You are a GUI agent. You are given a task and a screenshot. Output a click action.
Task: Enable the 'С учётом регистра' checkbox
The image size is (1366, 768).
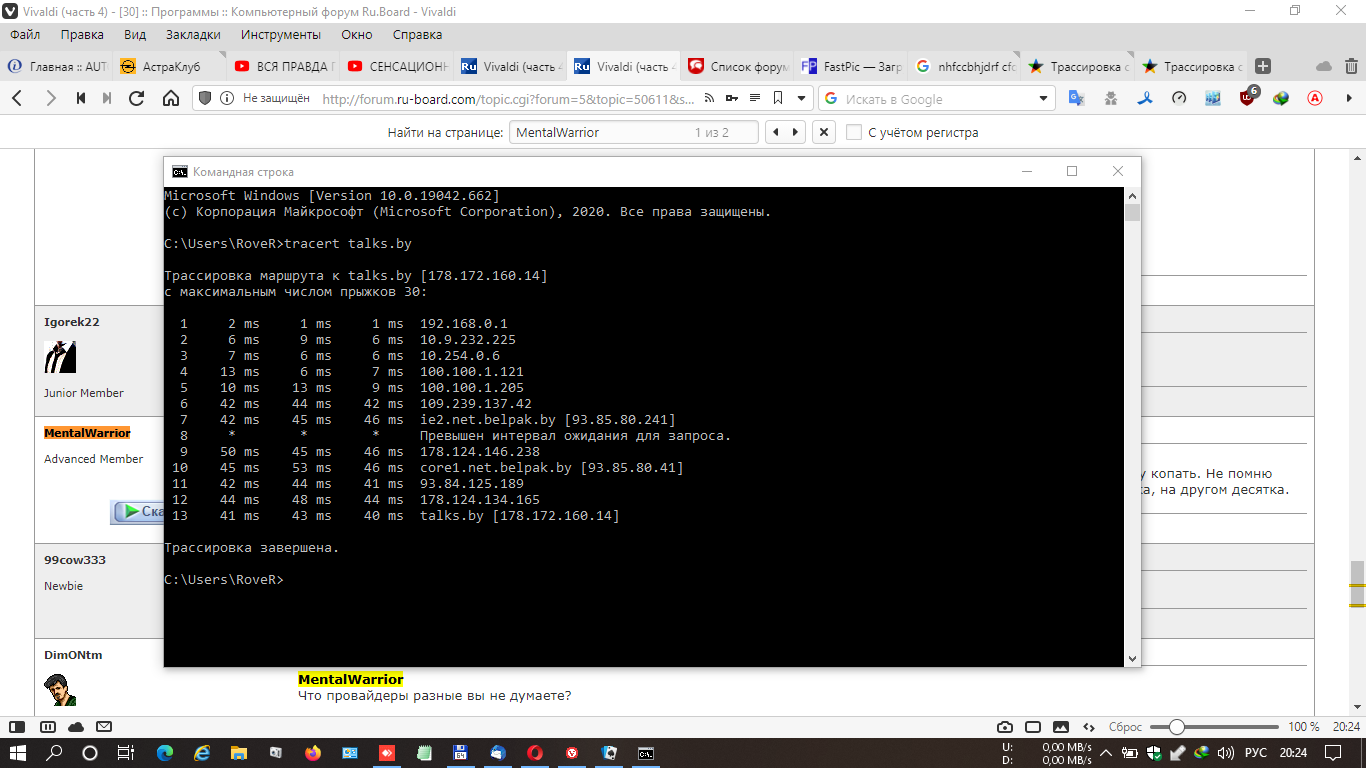click(854, 132)
